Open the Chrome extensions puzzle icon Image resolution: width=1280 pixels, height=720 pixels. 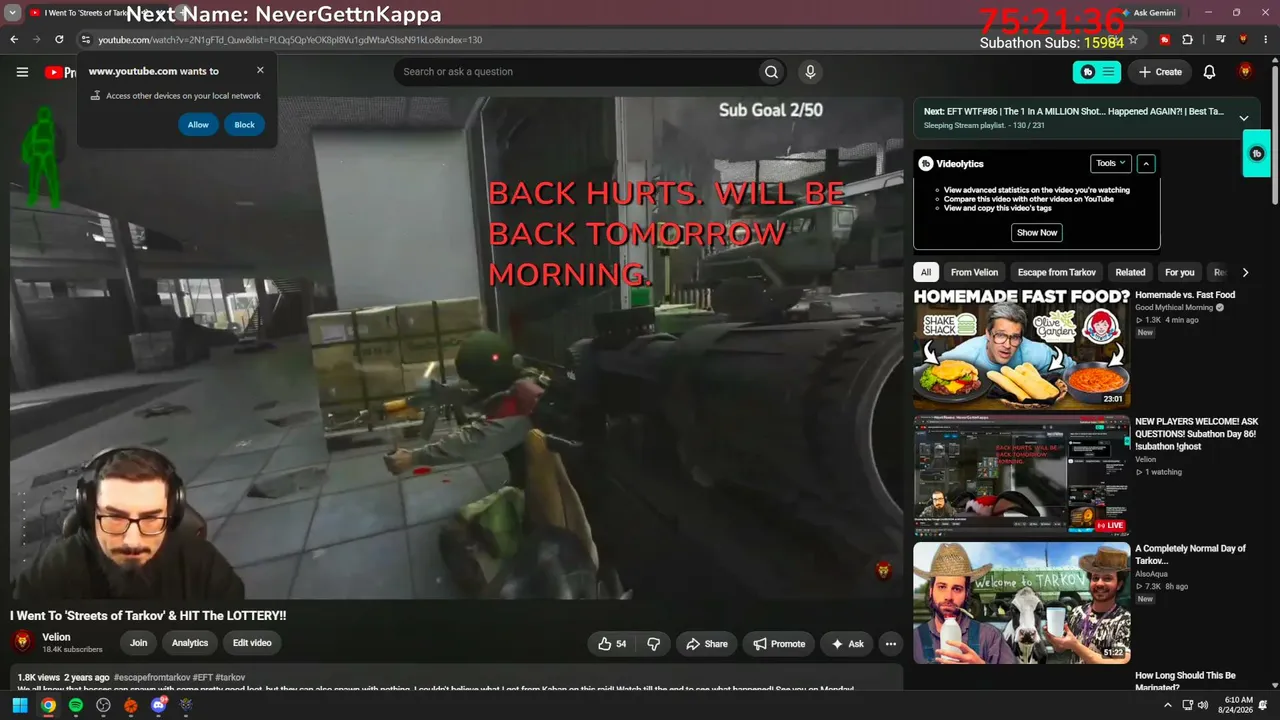point(1187,40)
